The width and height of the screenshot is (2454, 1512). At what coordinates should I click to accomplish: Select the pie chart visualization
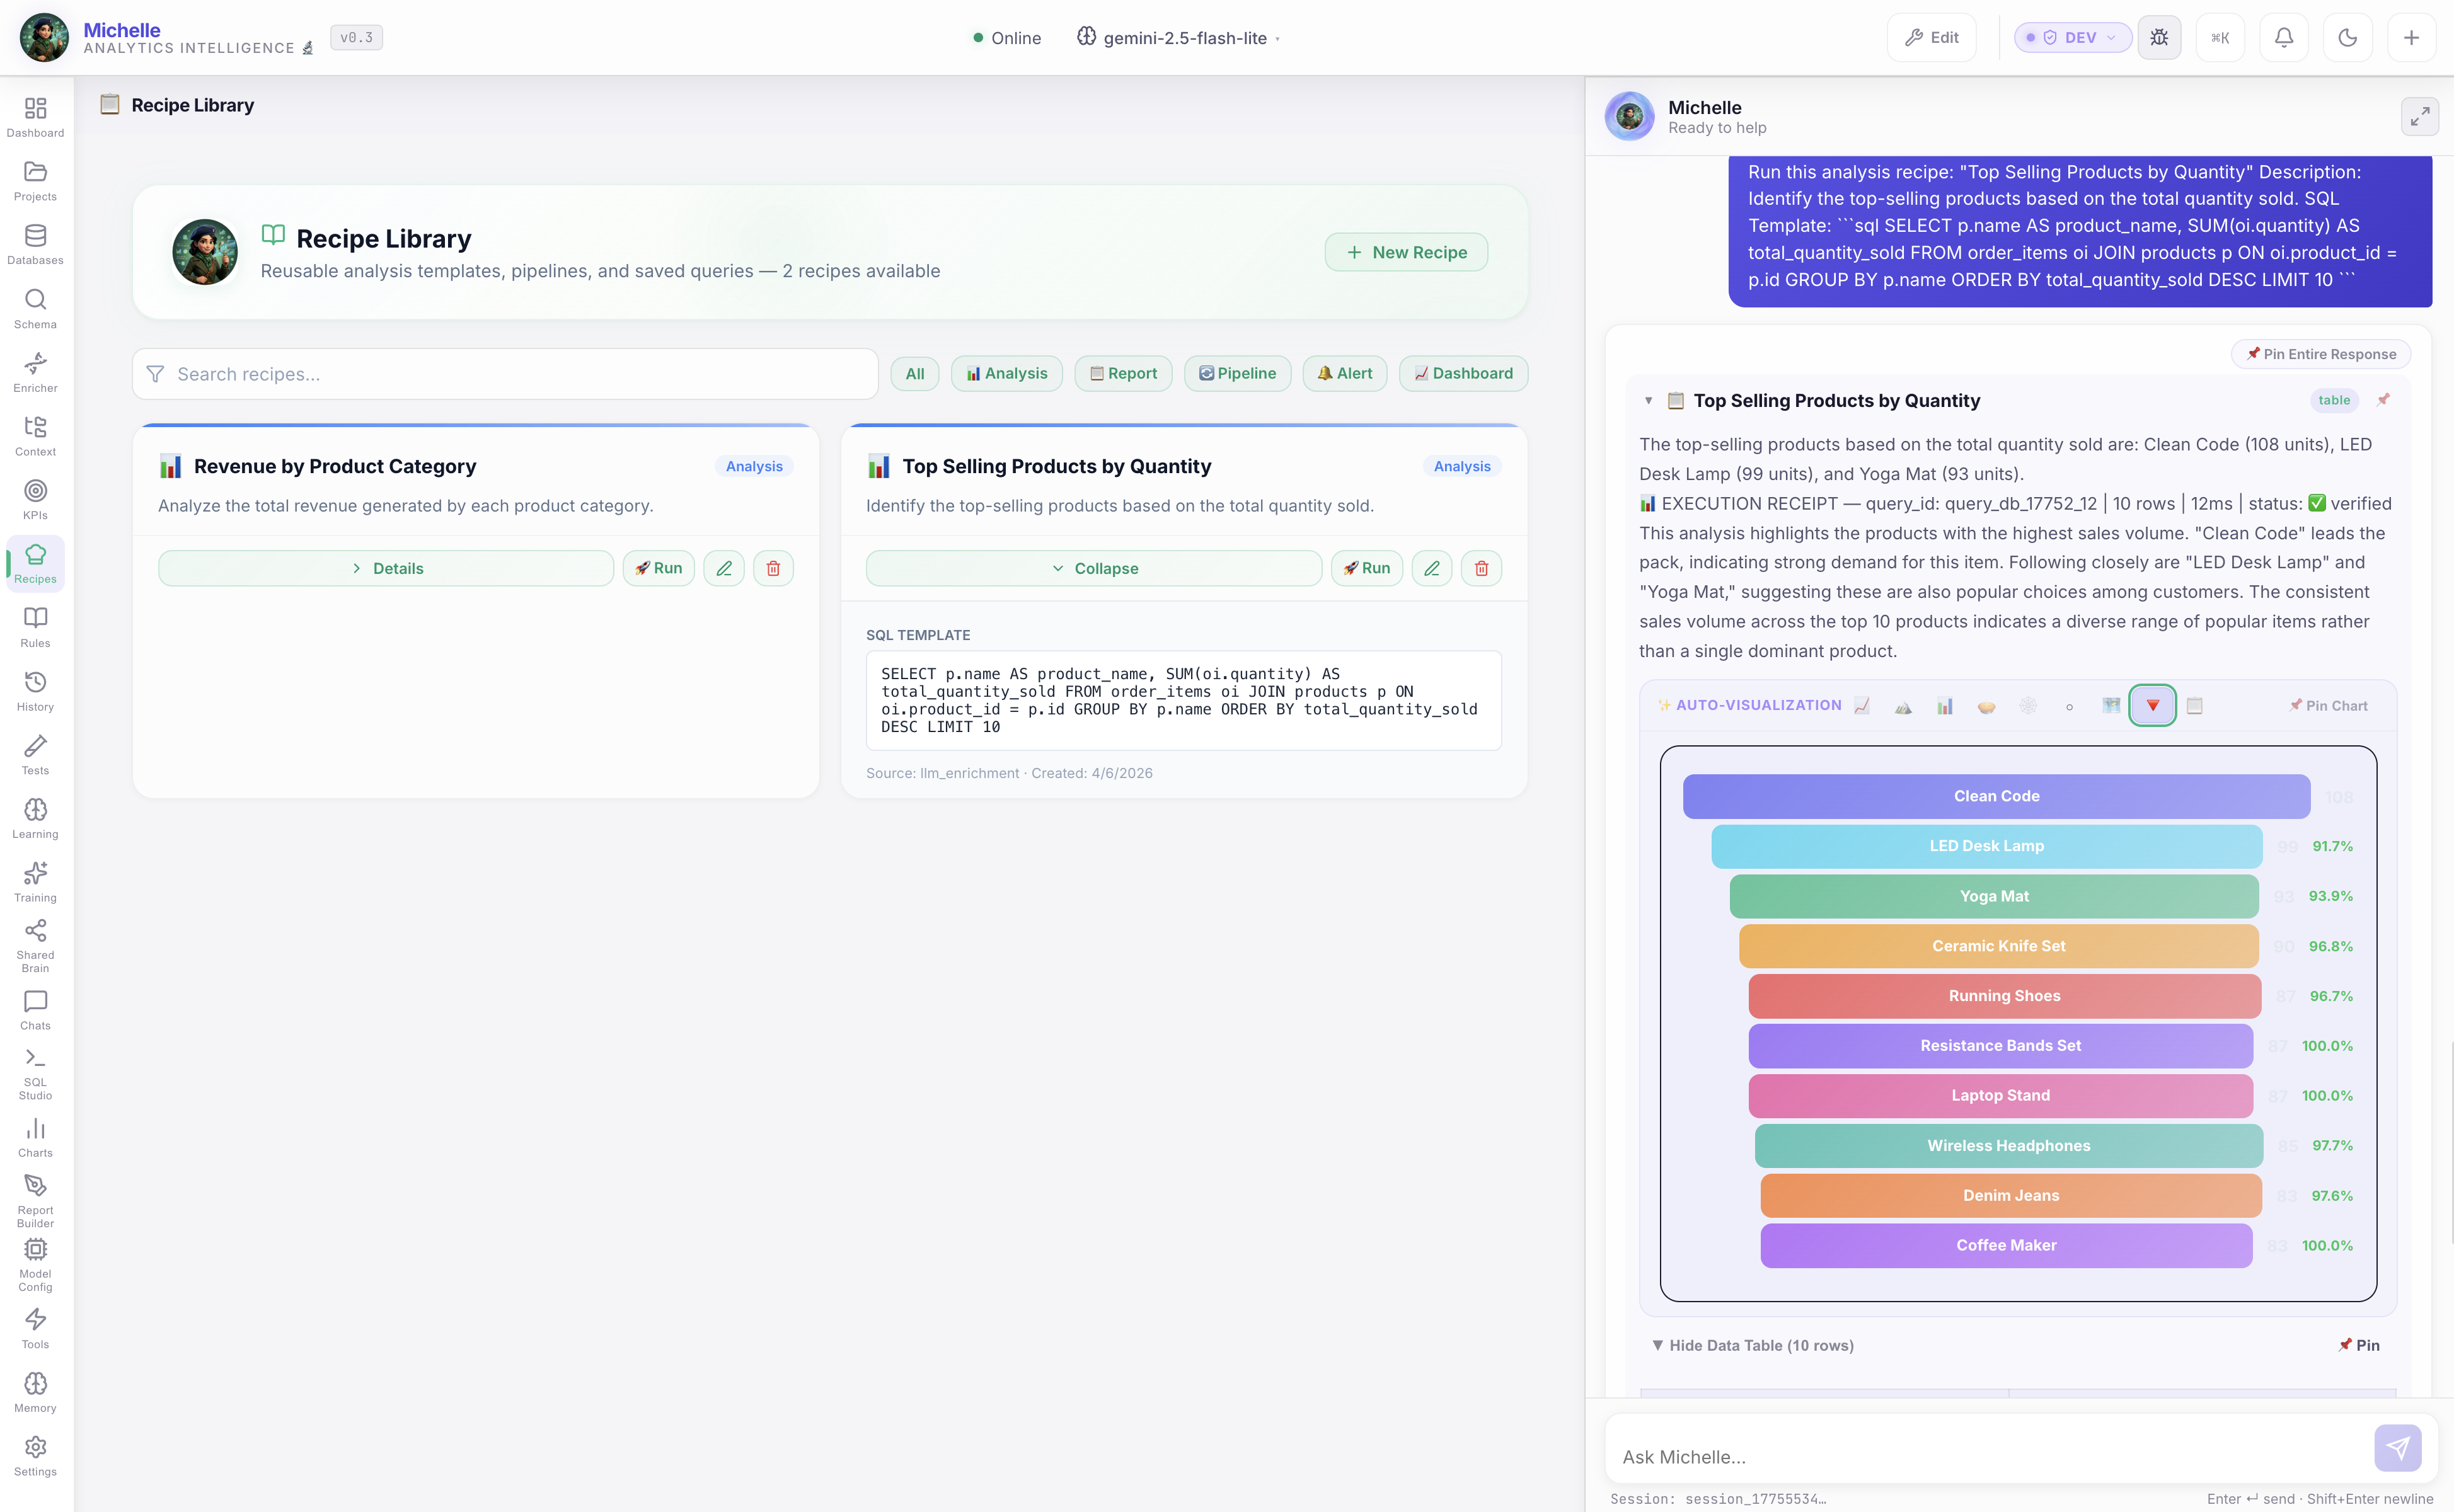(1987, 705)
